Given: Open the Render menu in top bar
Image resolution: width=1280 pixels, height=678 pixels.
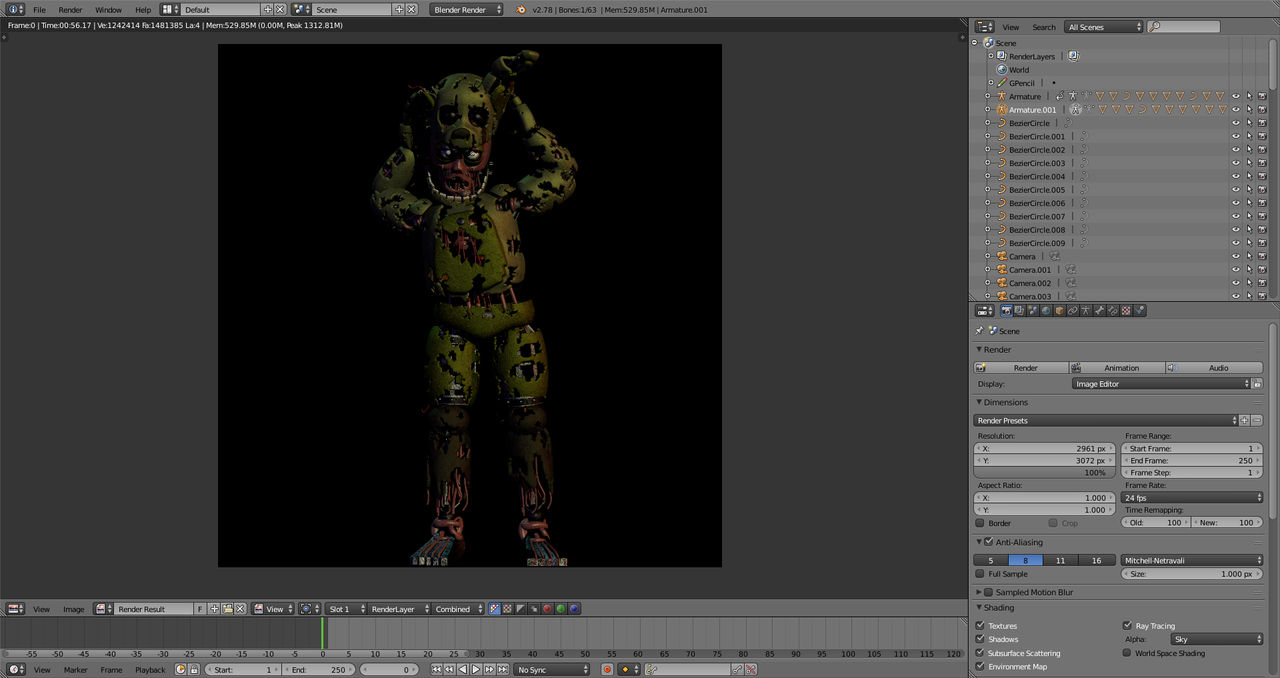Looking at the screenshot, I should point(70,9).
